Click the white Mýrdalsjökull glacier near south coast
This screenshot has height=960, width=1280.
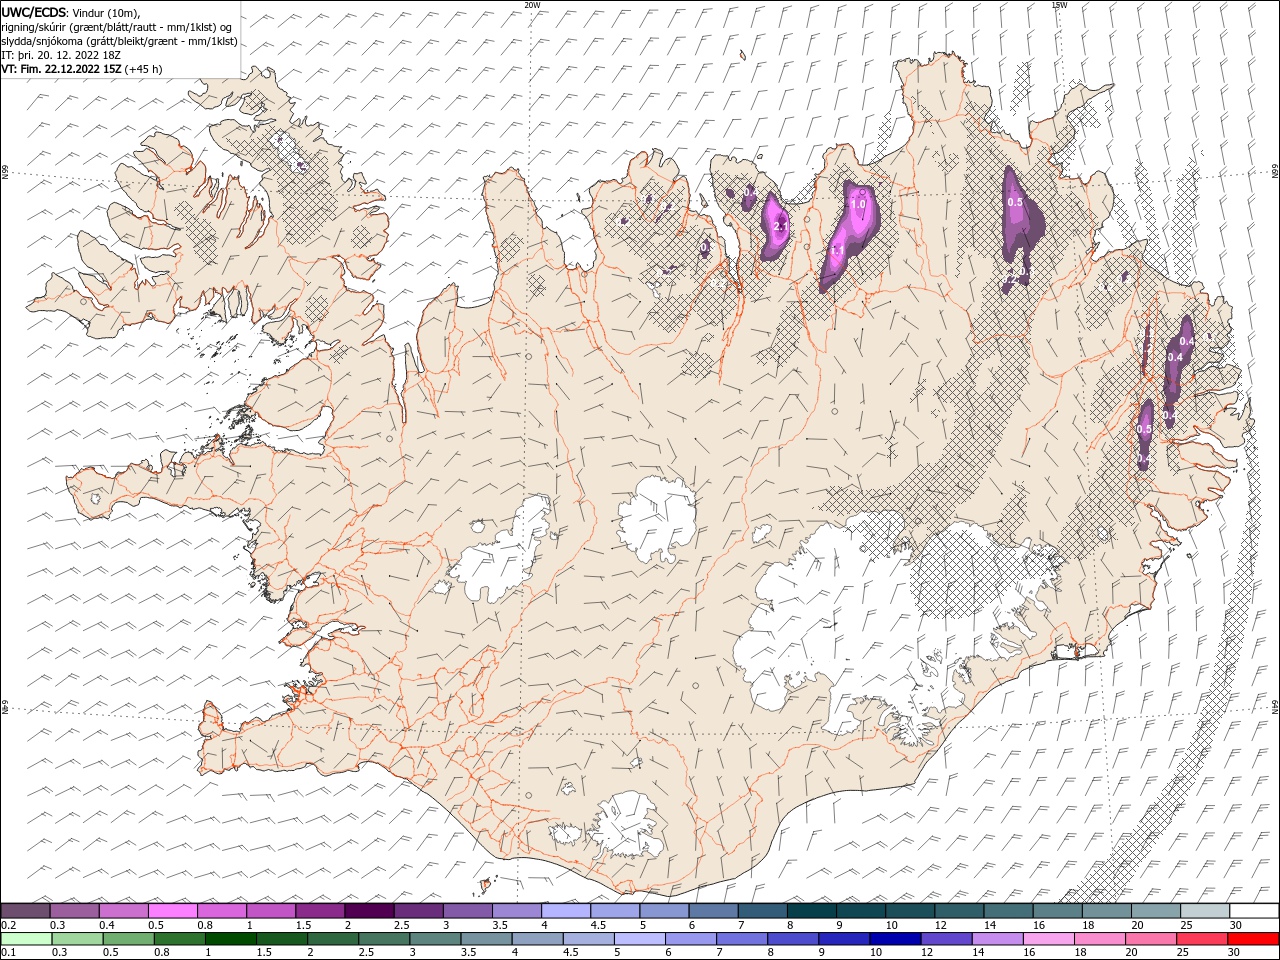click(x=625, y=825)
